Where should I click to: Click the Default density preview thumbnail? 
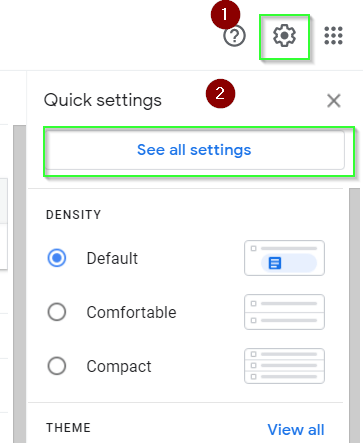point(284,258)
